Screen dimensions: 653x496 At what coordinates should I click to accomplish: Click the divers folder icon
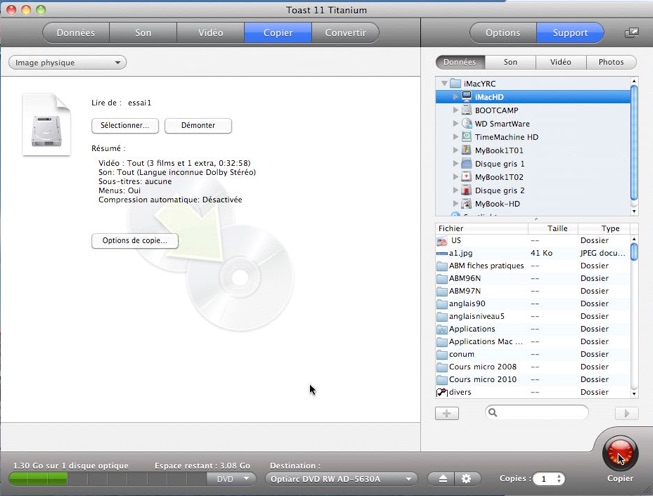point(442,392)
